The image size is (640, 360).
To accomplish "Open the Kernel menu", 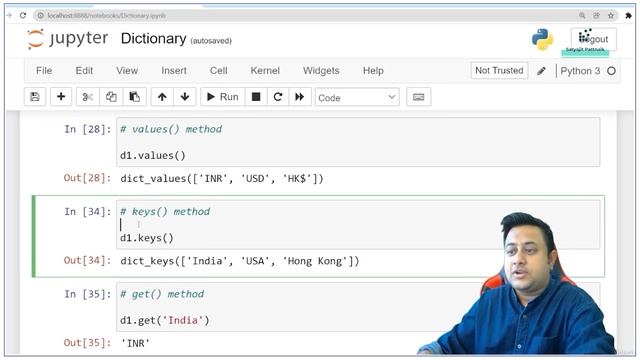I will (265, 71).
